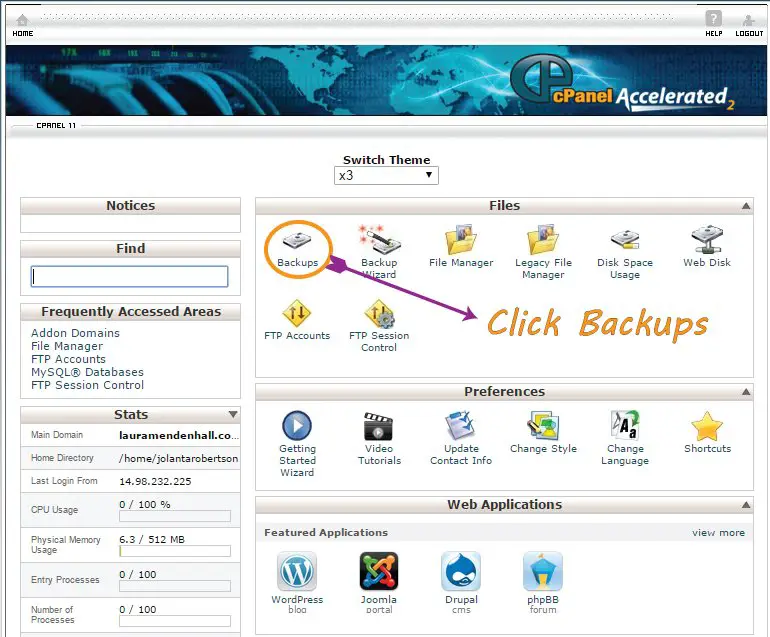Collapse the Files section
The height and width of the screenshot is (637, 770).
click(746, 206)
